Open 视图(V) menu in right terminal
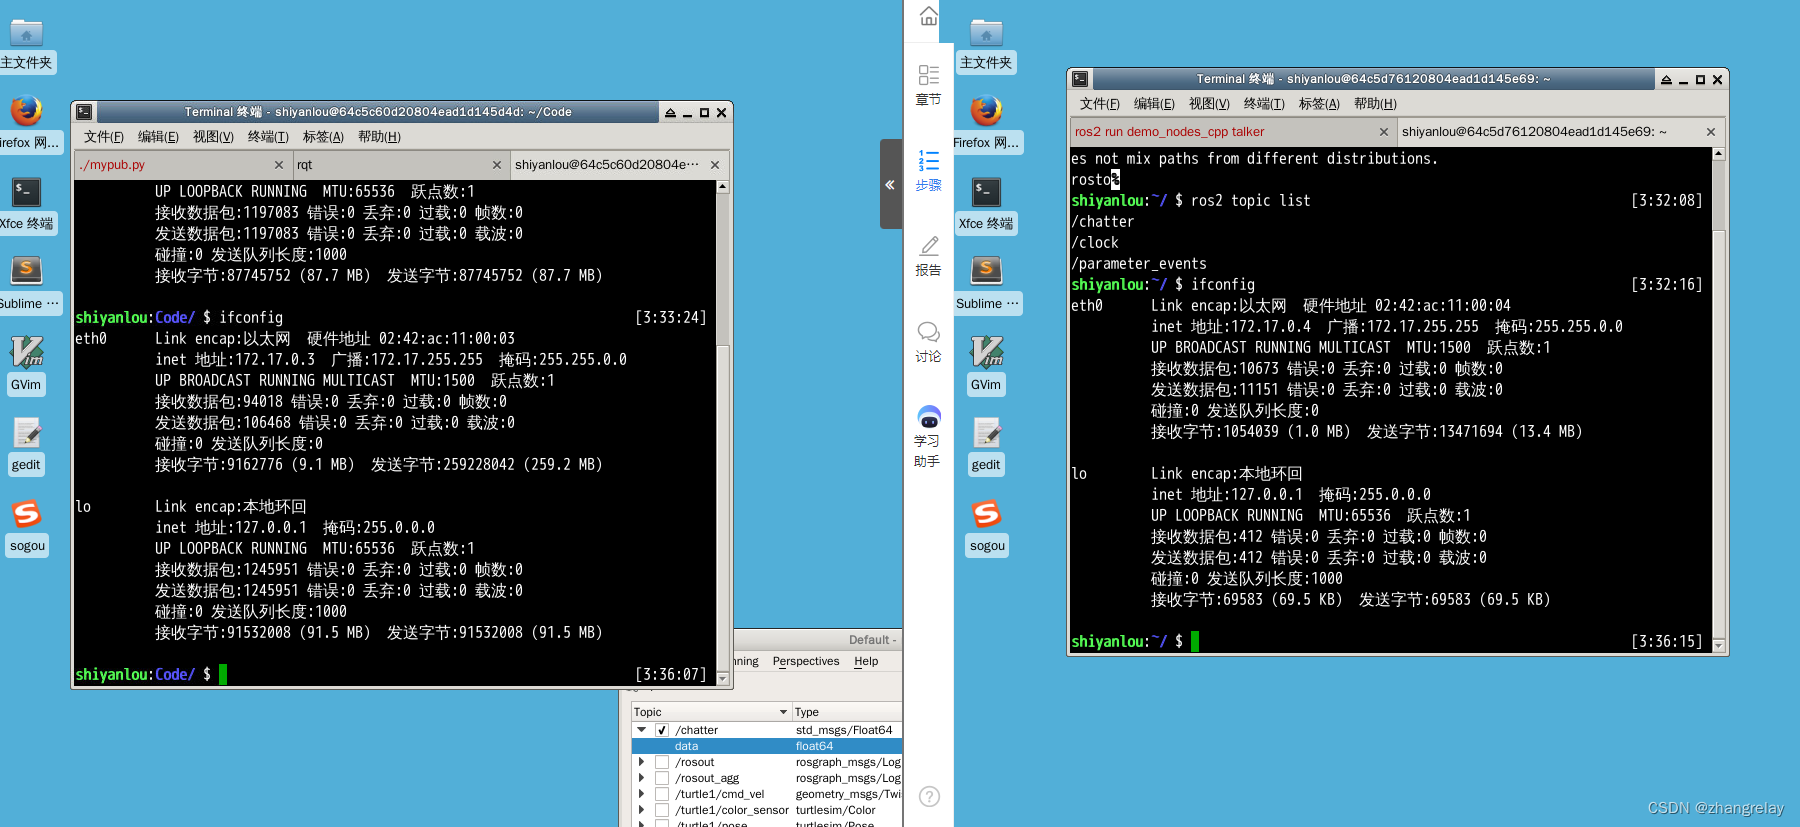 pos(1209,104)
